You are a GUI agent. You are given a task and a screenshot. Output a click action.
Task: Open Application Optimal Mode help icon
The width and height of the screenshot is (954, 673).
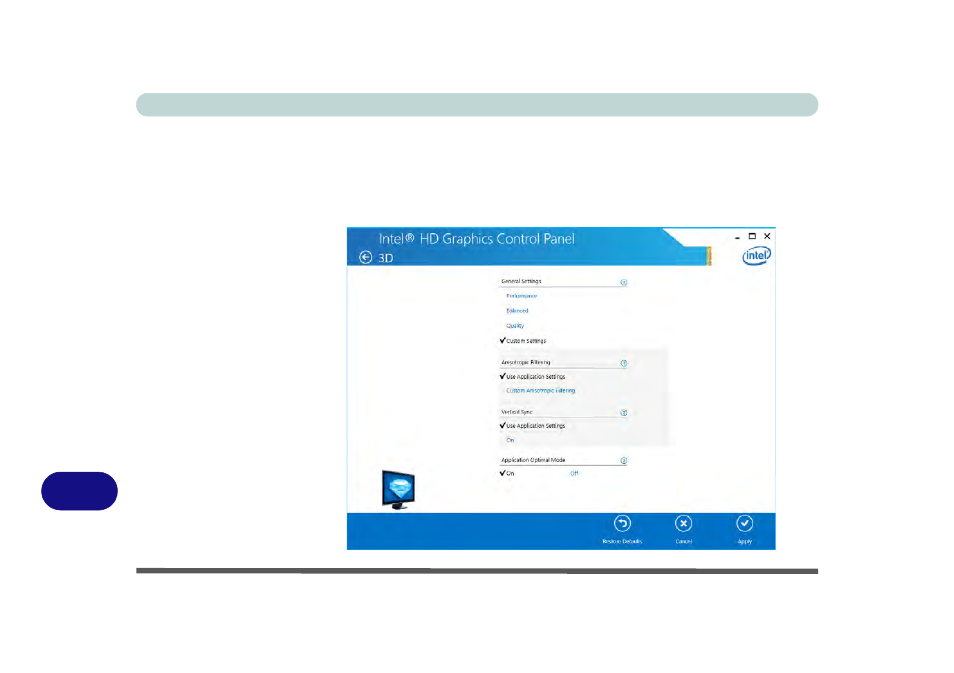tap(623, 460)
